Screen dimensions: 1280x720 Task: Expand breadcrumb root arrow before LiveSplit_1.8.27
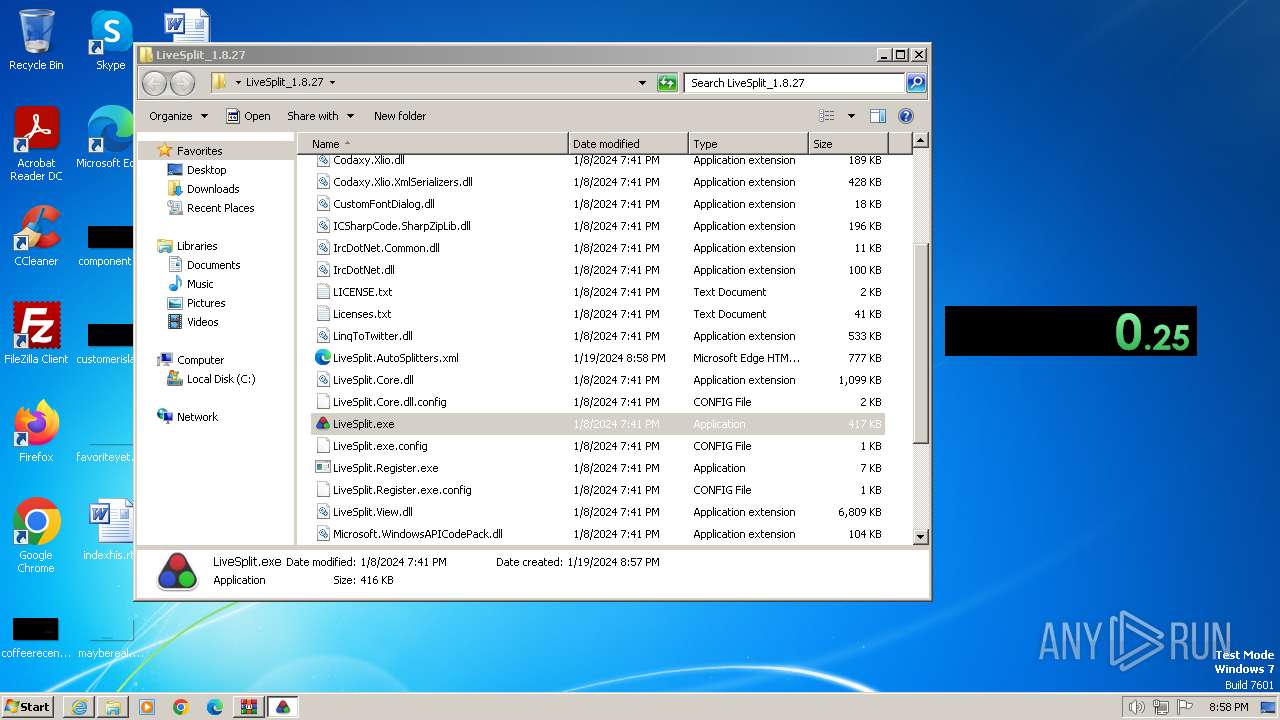click(238, 83)
